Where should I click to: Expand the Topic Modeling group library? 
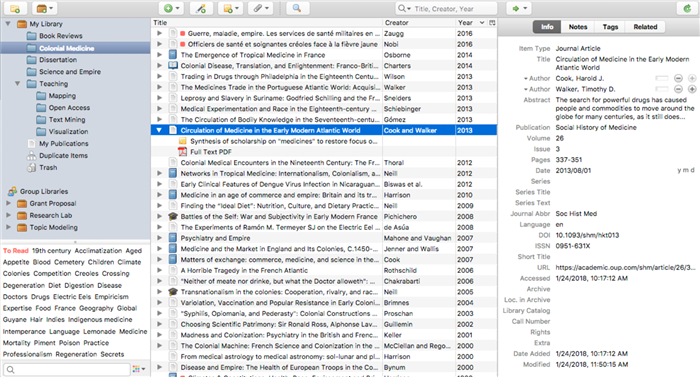(8, 227)
